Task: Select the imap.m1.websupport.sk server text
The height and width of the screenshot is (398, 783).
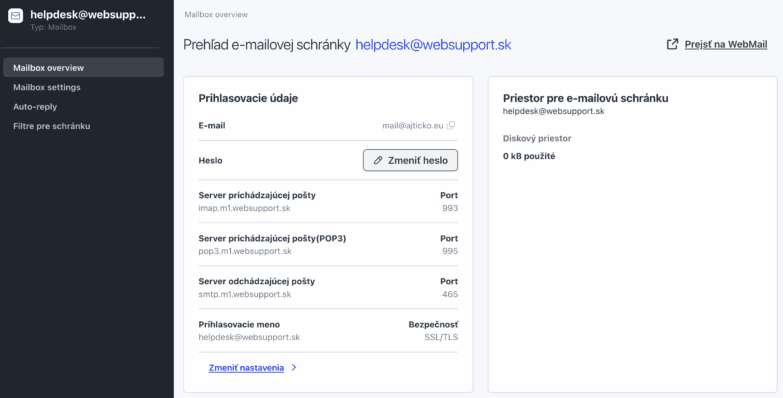Action: 244,208
